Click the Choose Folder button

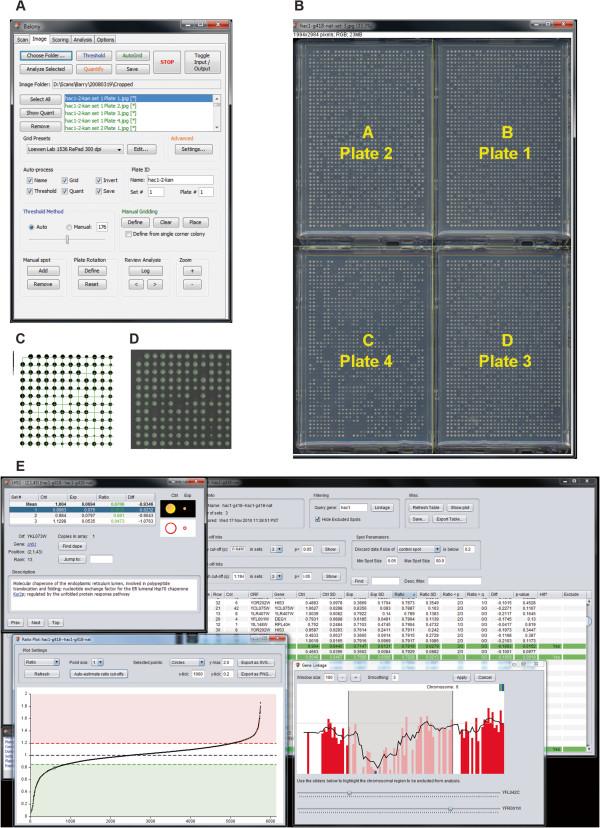tap(47, 57)
